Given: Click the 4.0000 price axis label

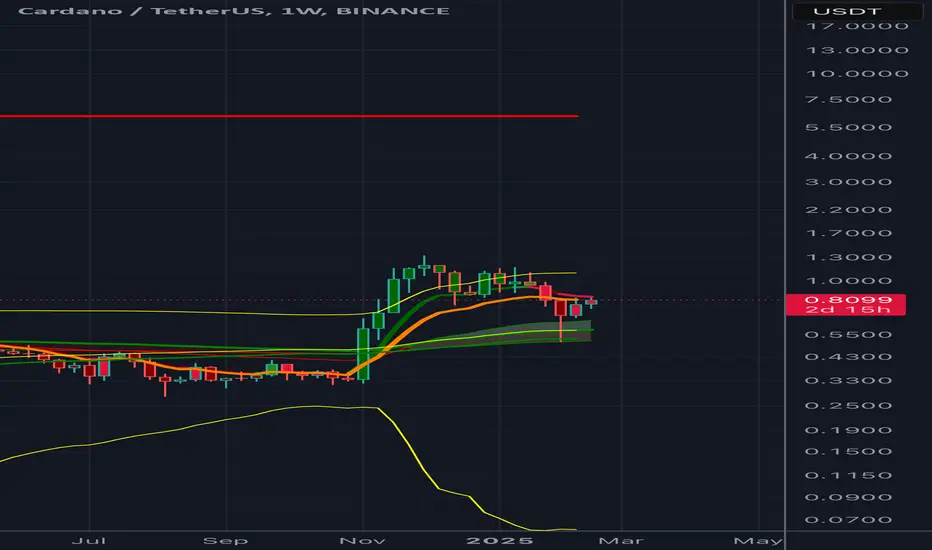Looking at the screenshot, I should [x=848, y=156].
